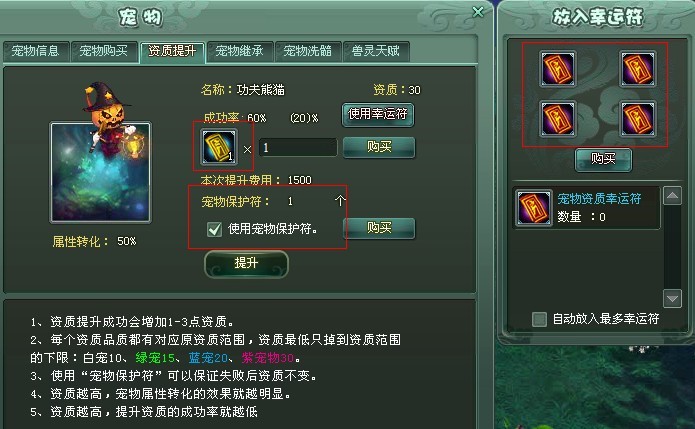Click the yellow talisman item icon

219,147
